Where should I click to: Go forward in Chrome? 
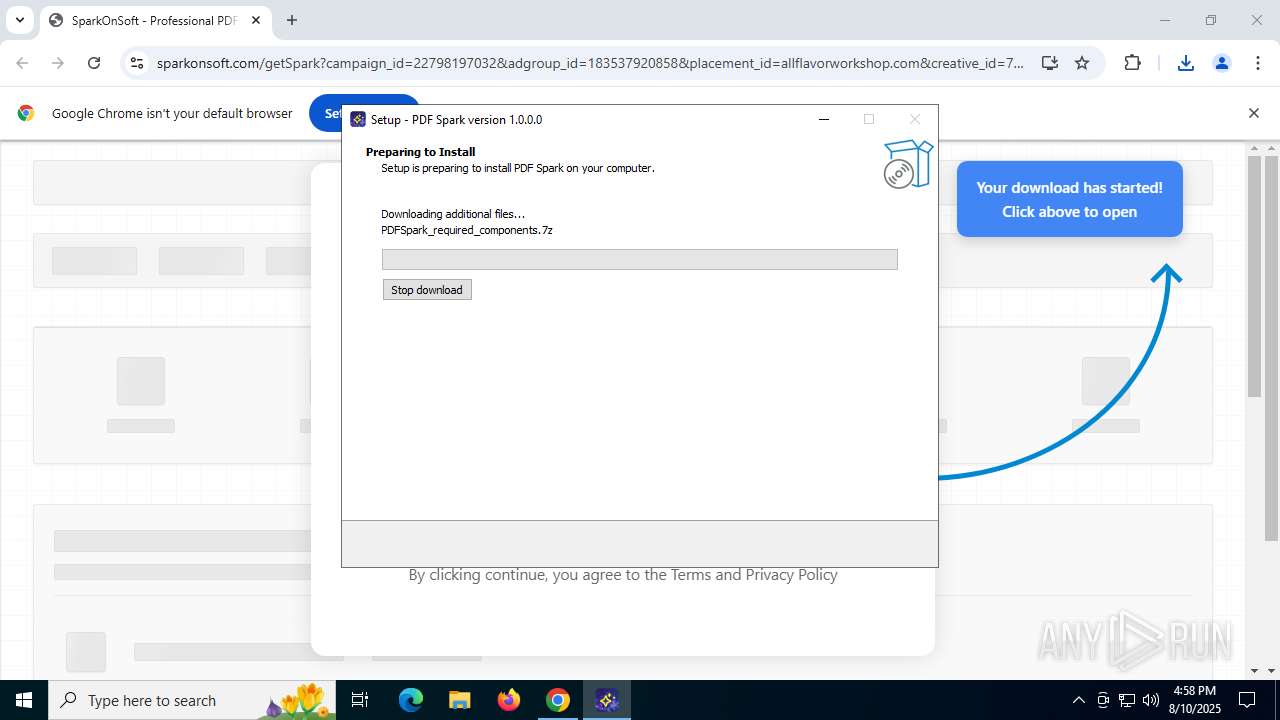pyautogui.click(x=58, y=63)
